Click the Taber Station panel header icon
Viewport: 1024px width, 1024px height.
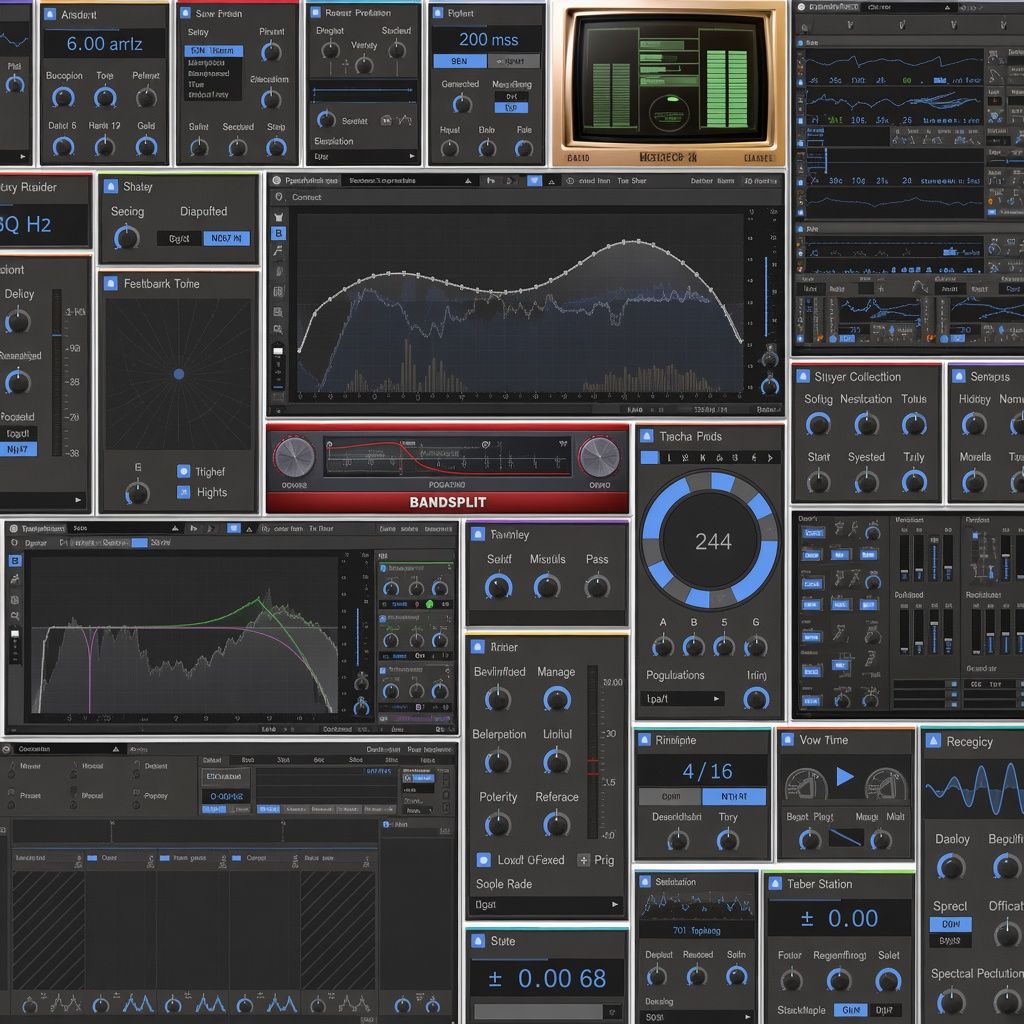click(x=775, y=883)
